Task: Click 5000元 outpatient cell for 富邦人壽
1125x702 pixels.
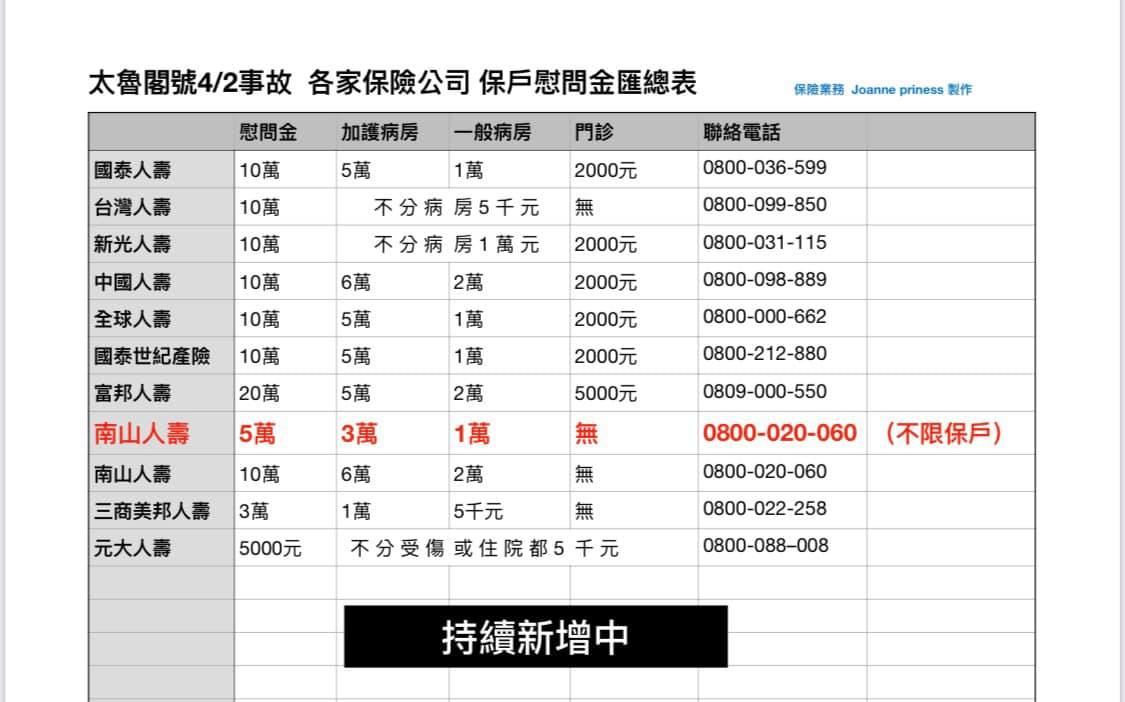Action: 606,393
